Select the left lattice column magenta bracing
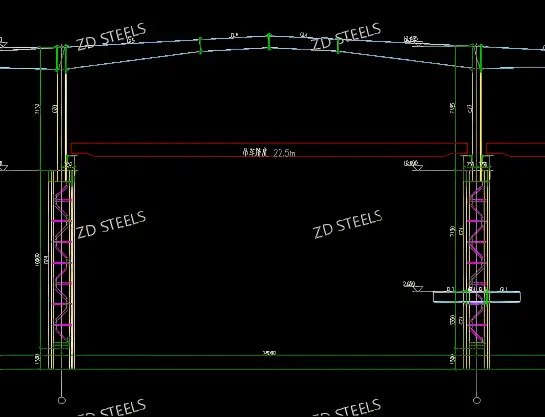Viewport: 545px width, 417px height. pos(62,263)
